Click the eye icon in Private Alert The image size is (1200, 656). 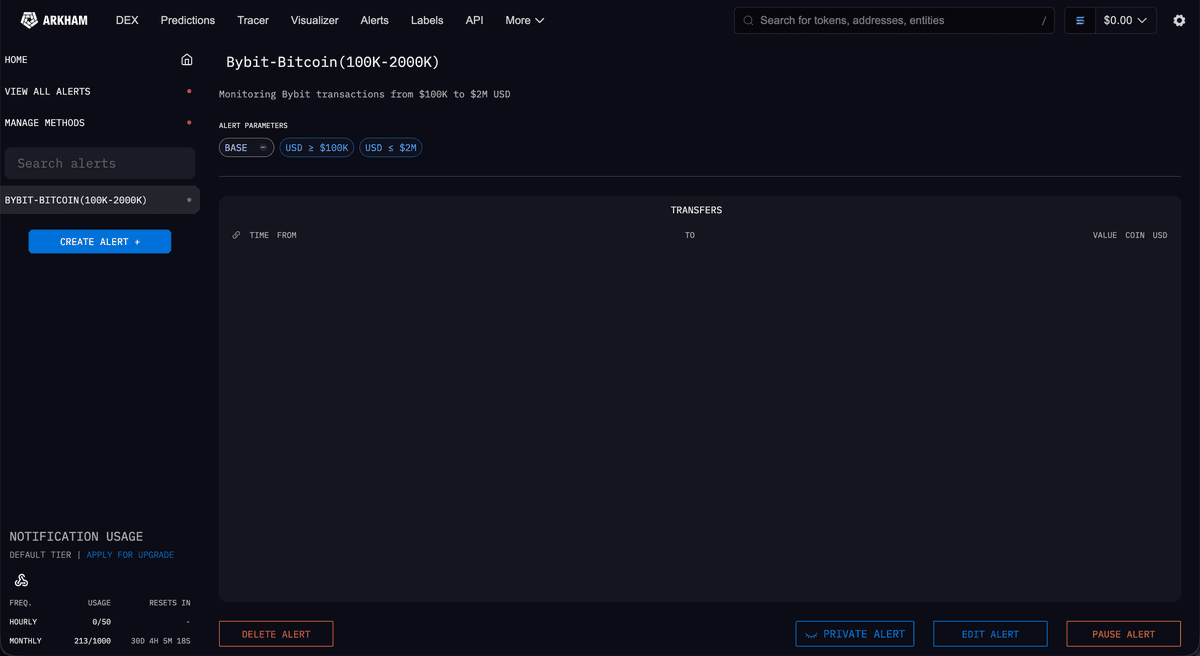[x=812, y=634]
